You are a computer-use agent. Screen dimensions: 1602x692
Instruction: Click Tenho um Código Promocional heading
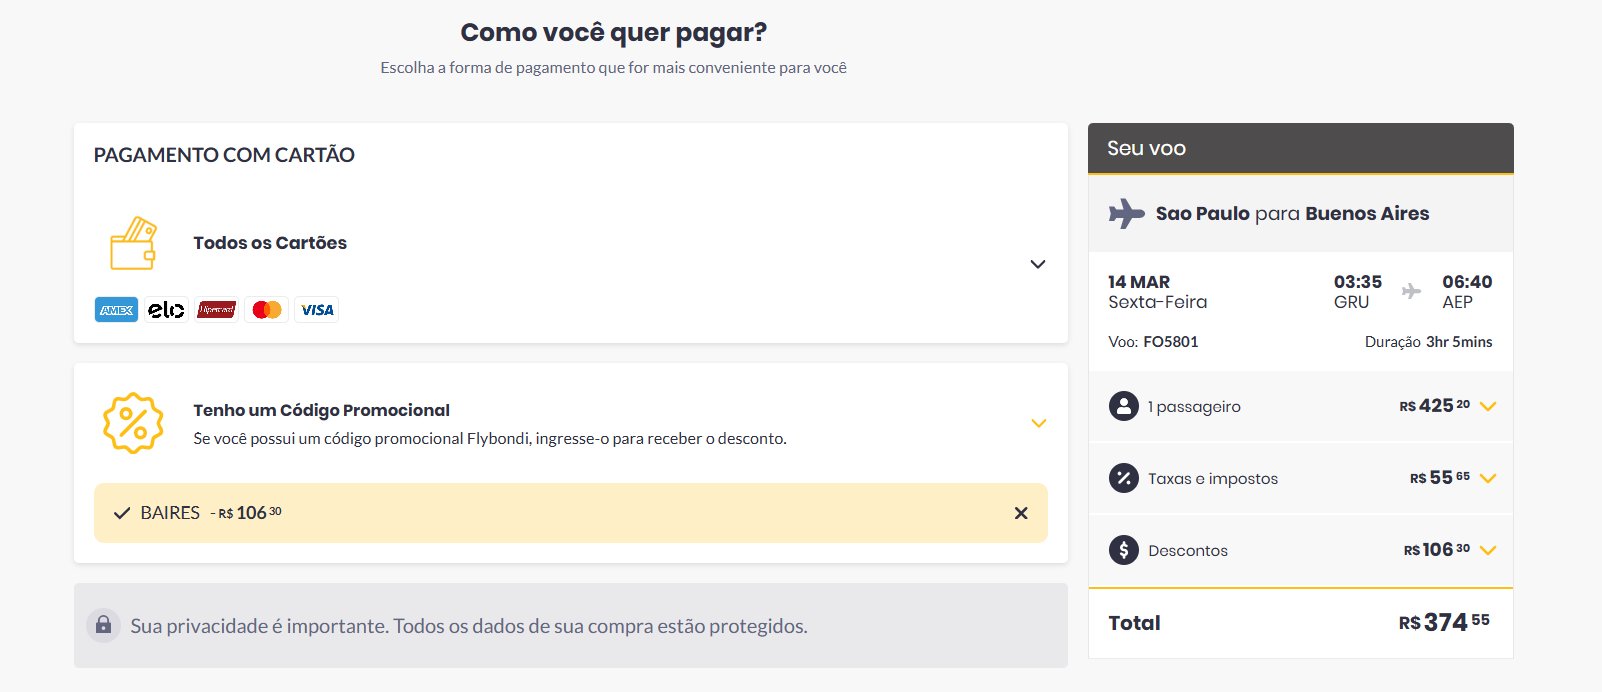[321, 410]
